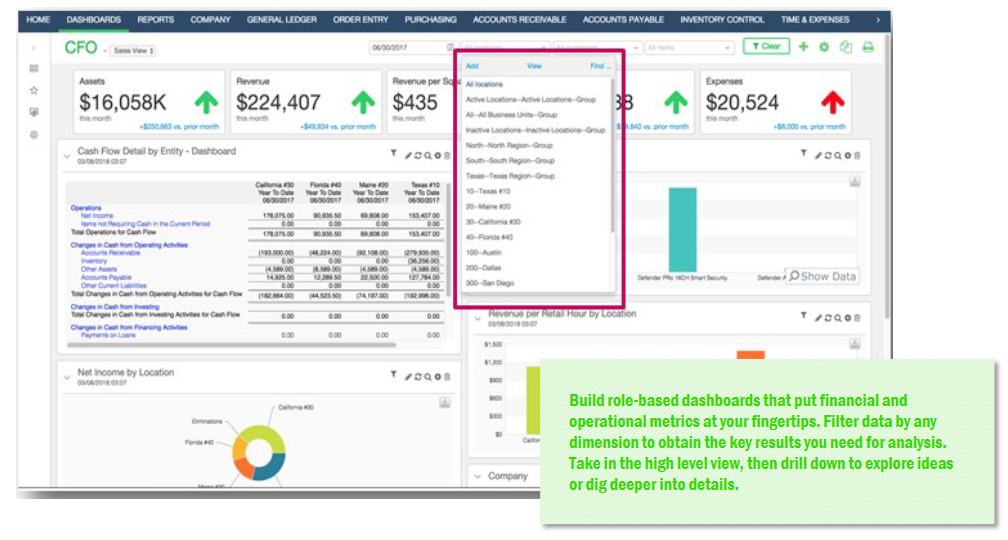Click the Accounts Receivable link in cash flow
Screen dimensions: 1008x540
110,253
